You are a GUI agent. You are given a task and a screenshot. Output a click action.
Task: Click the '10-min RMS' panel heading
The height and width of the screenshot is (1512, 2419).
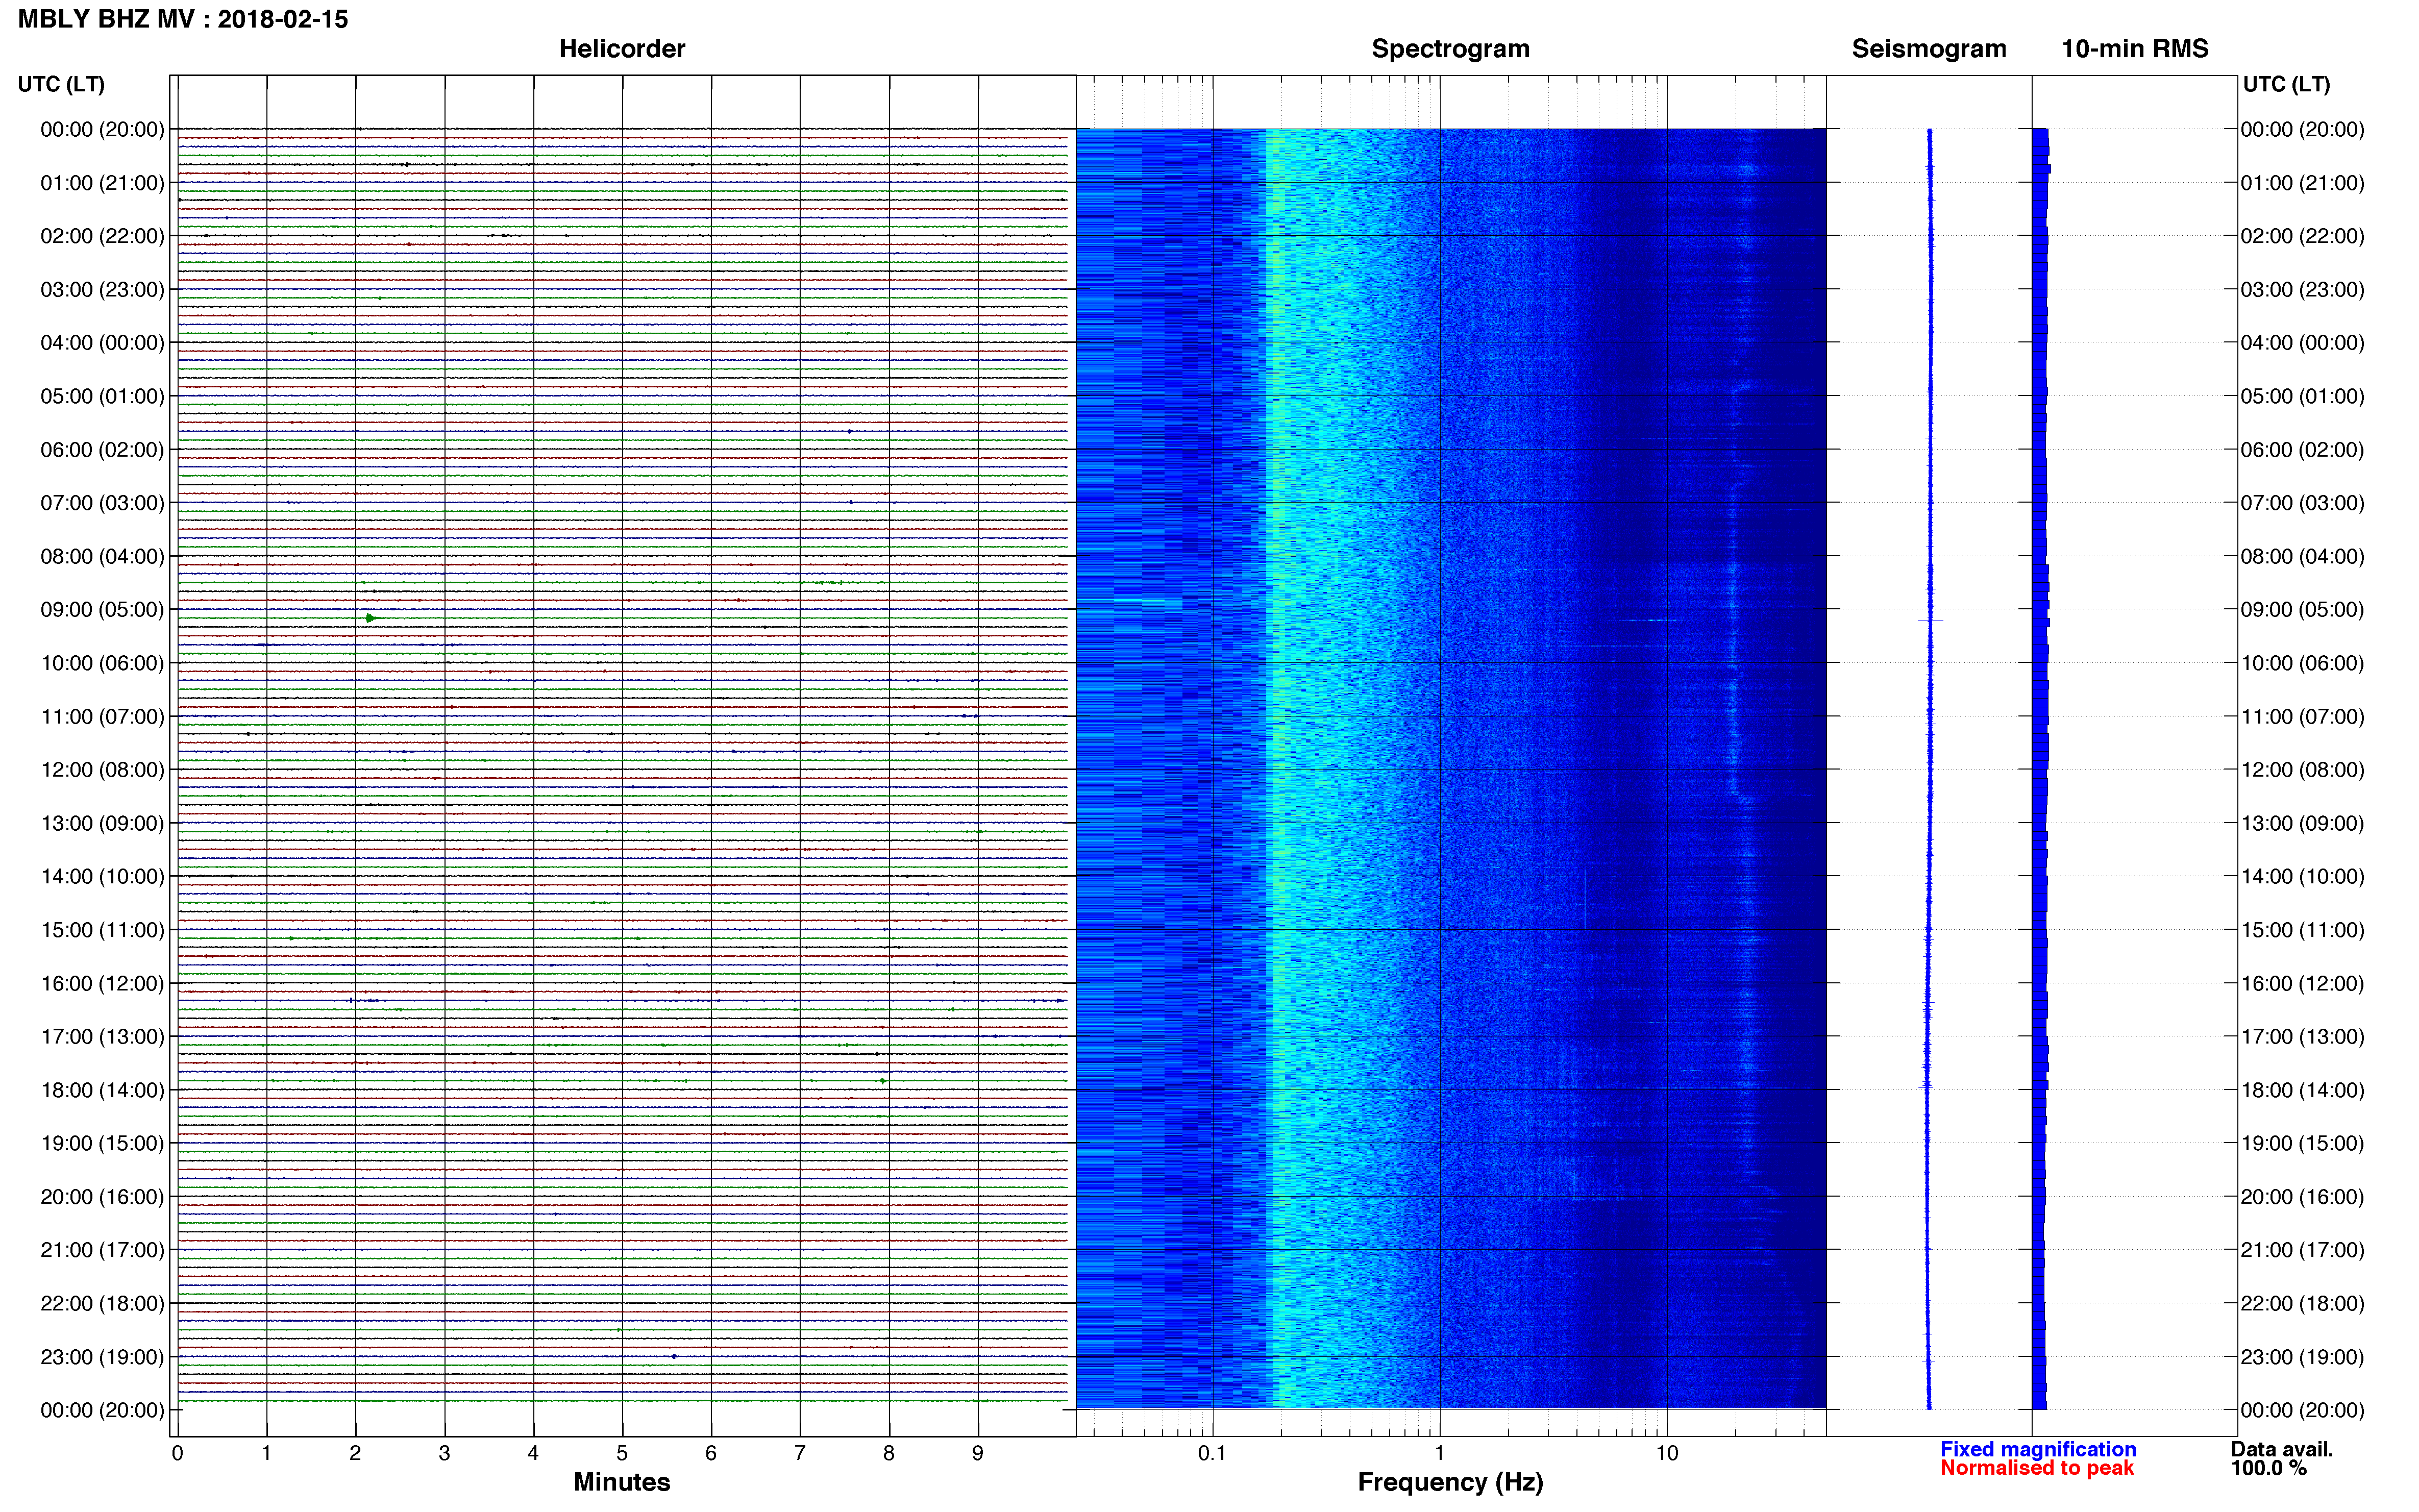[2135, 49]
